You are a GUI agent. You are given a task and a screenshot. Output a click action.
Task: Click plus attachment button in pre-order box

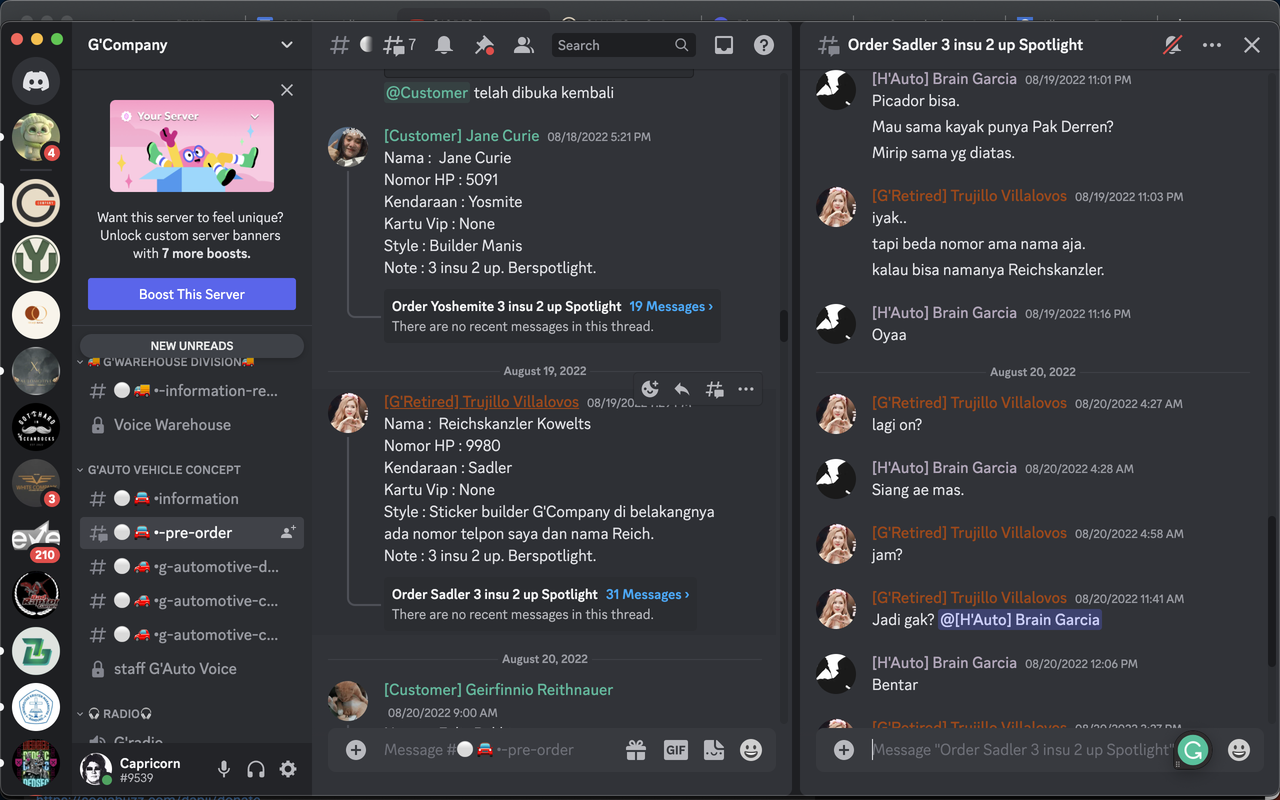pos(356,749)
